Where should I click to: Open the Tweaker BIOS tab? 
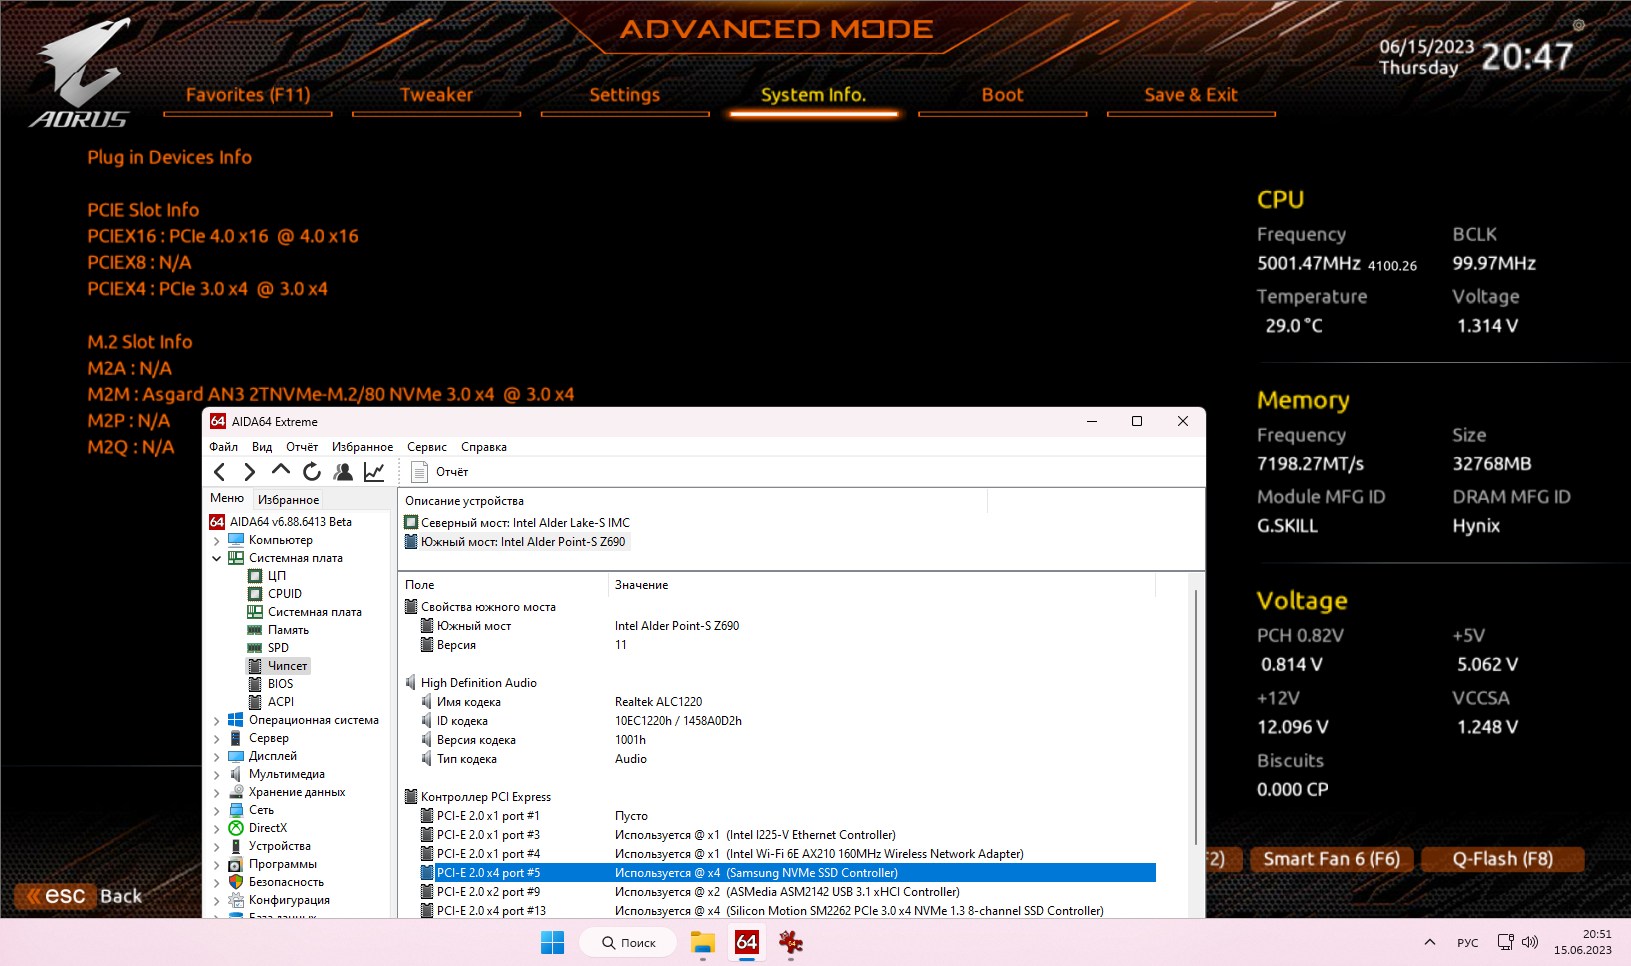click(x=436, y=95)
